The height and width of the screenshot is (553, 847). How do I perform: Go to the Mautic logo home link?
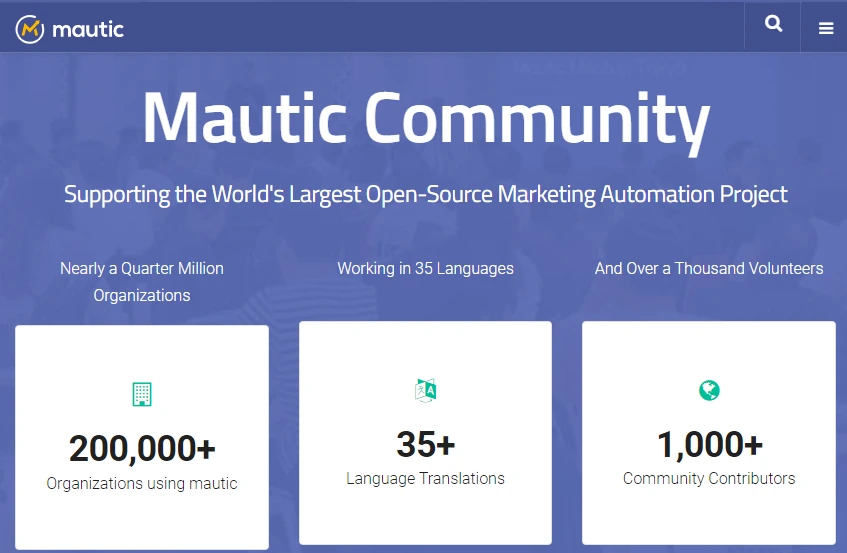click(x=70, y=29)
